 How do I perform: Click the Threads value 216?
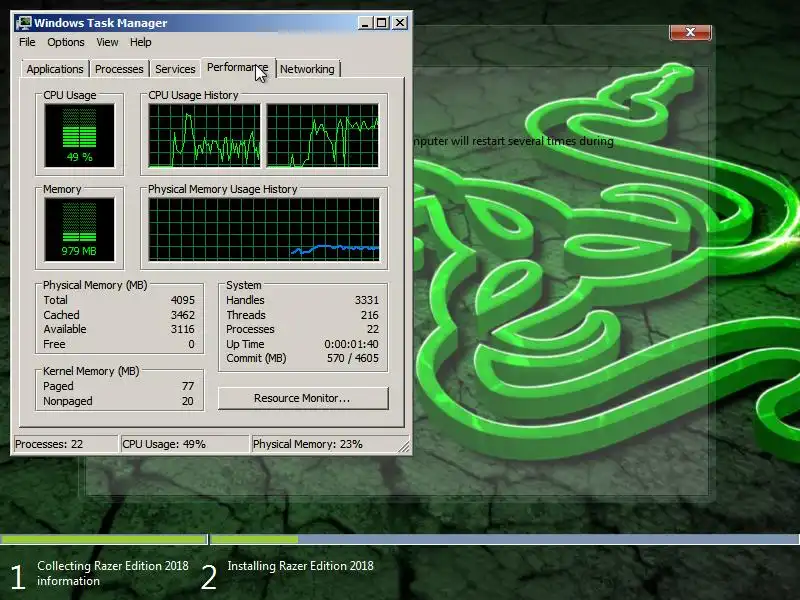369,315
